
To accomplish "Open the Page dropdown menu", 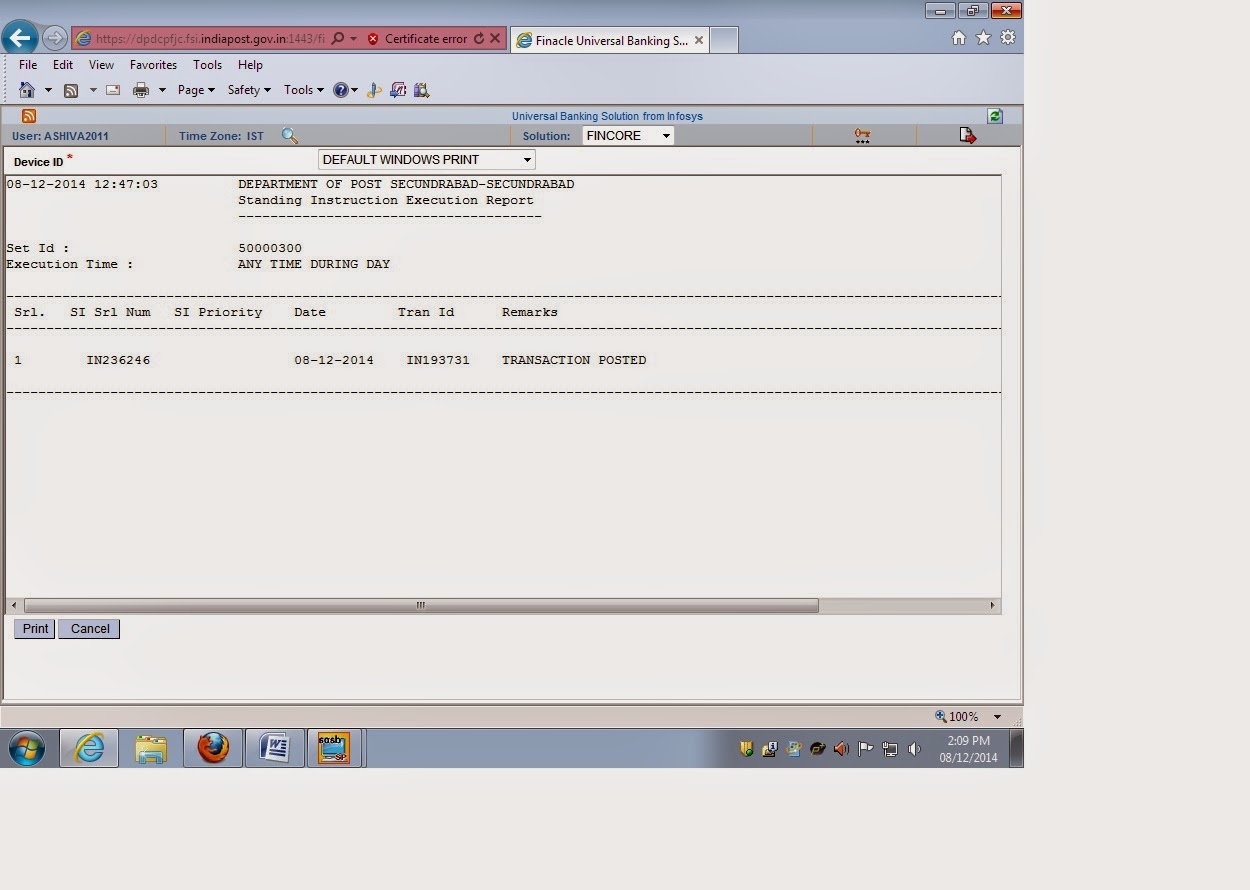I will click(196, 90).
